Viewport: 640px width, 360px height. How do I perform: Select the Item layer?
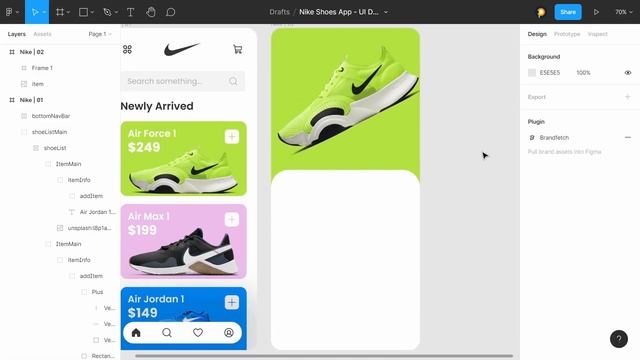coord(38,84)
